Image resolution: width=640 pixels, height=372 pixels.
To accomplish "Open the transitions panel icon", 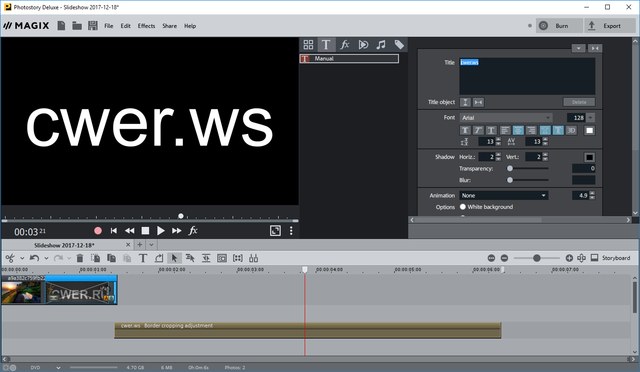I will click(x=363, y=45).
